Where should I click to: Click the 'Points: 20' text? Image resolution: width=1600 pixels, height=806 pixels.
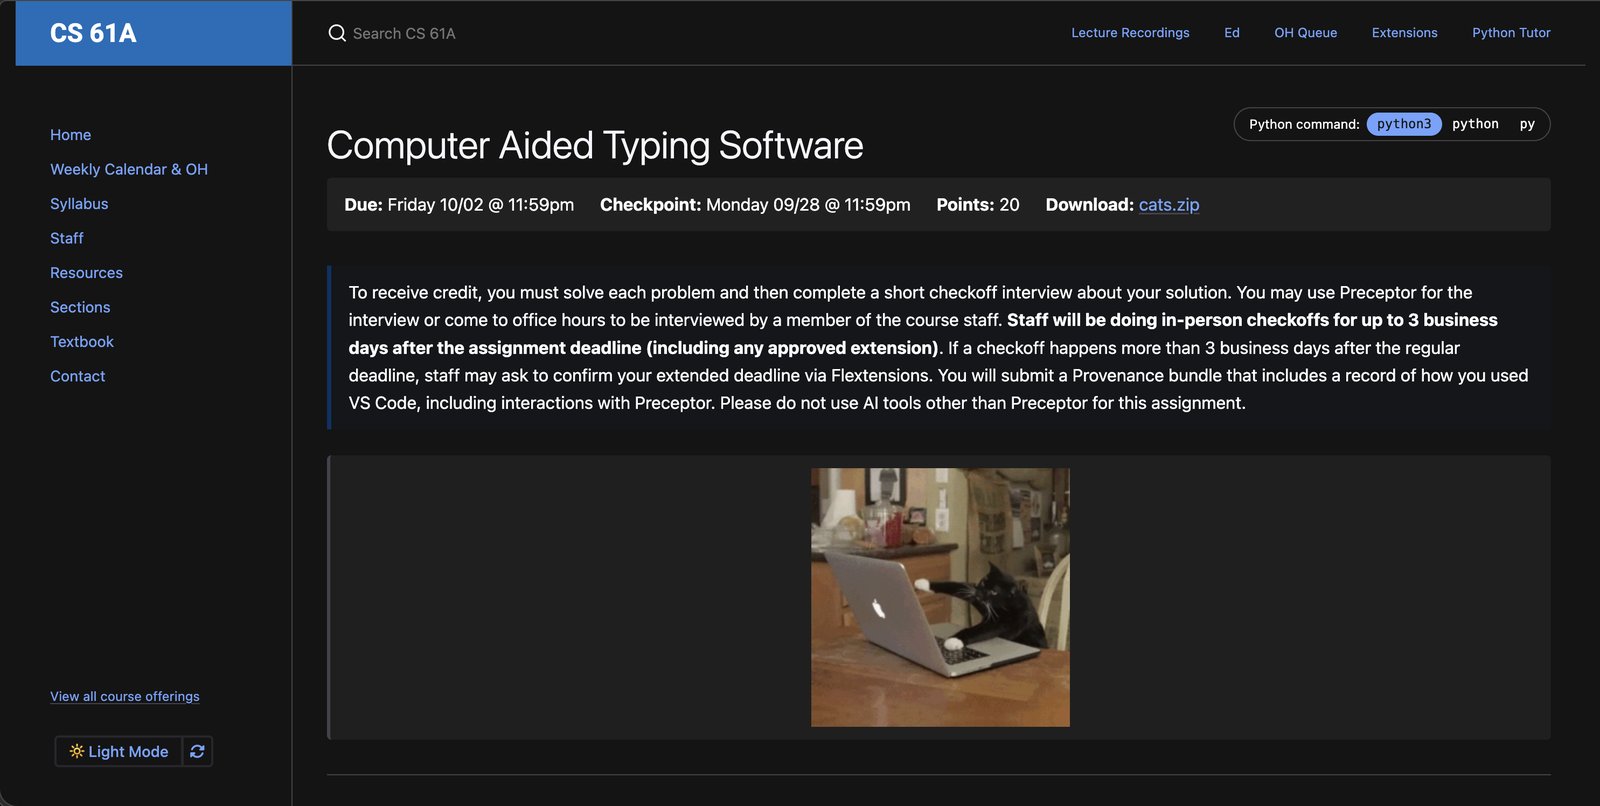coord(978,205)
